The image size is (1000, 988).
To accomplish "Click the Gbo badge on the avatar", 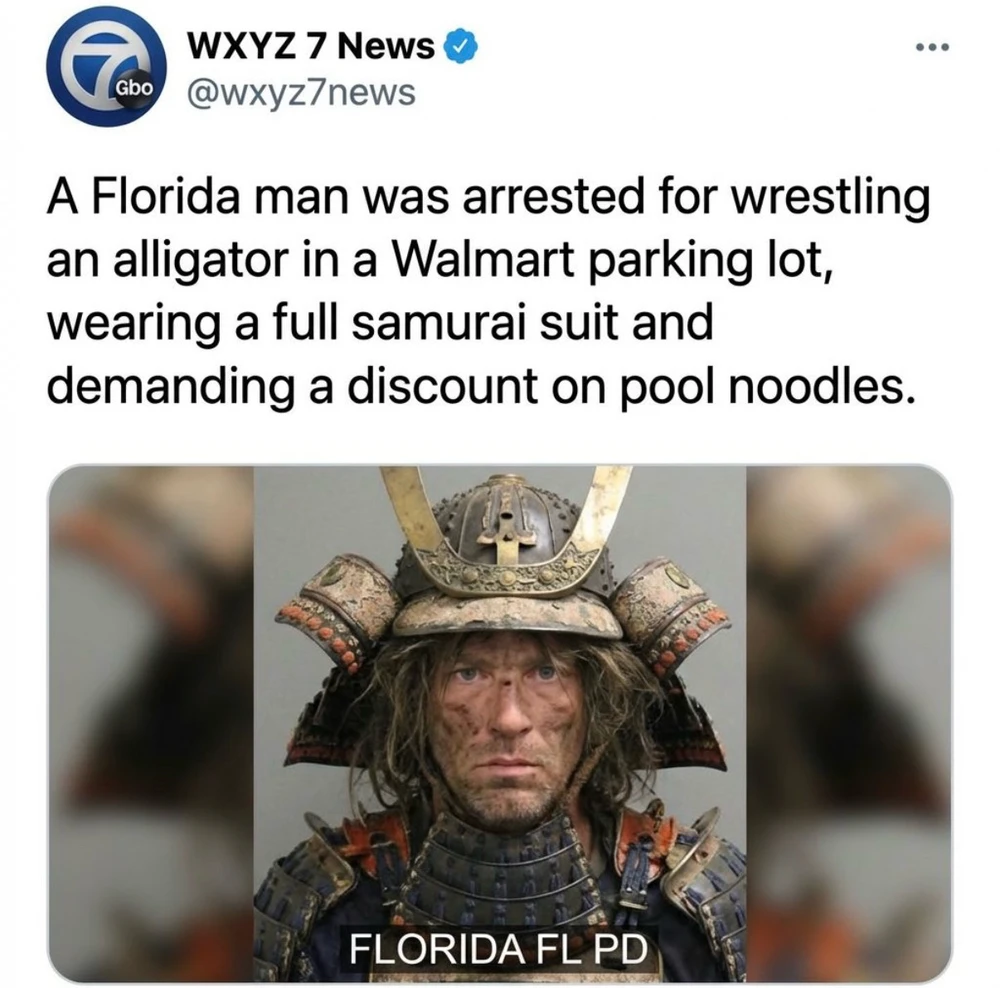I will click(133, 89).
